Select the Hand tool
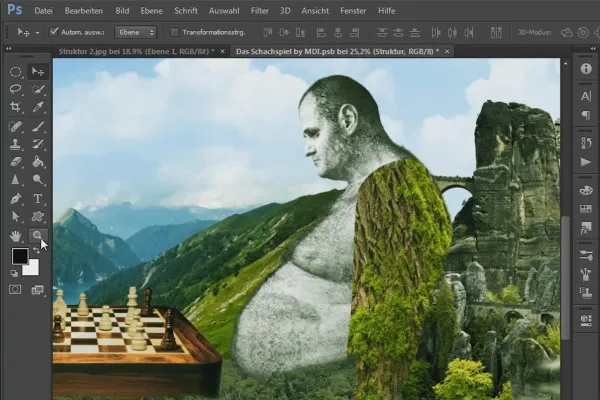Image resolution: width=600 pixels, height=400 pixels. pos(15,236)
